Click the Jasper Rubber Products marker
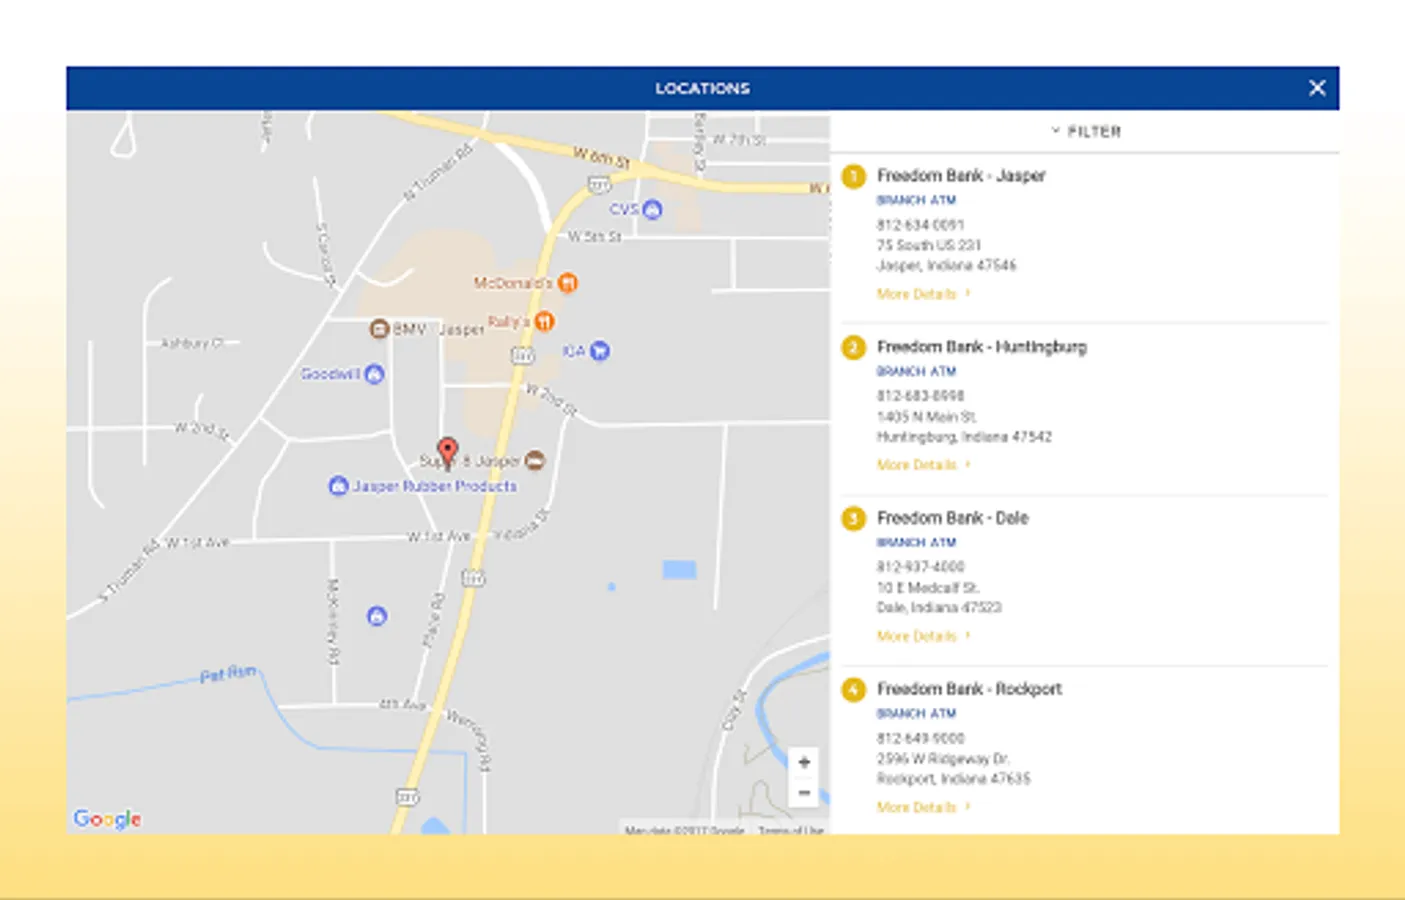 click(x=338, y=486)
